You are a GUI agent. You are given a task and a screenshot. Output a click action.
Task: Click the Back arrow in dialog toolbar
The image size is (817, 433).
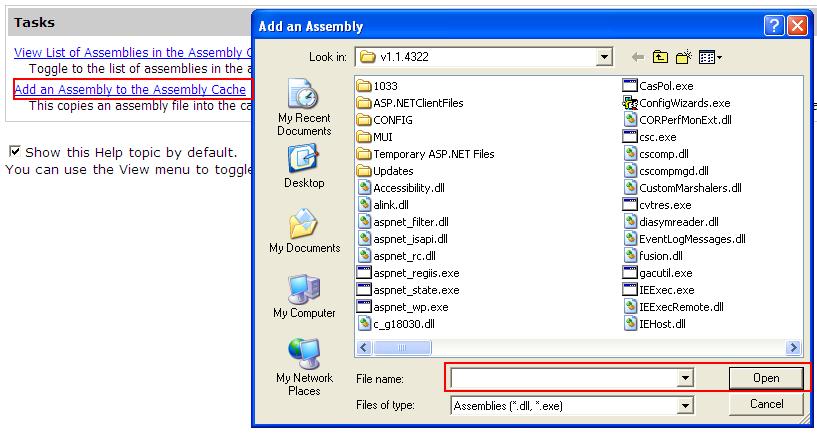coord(637,57)
